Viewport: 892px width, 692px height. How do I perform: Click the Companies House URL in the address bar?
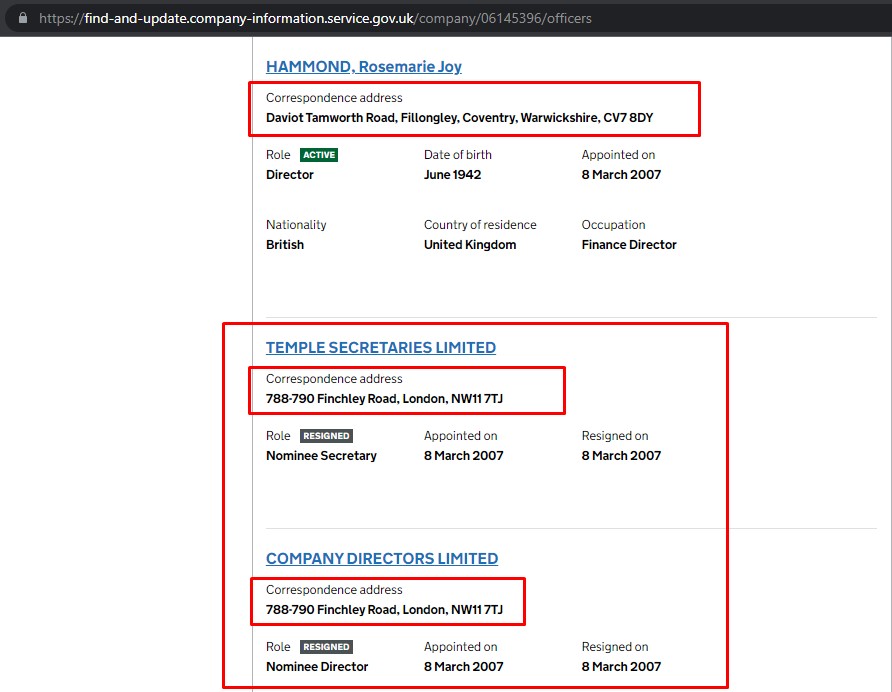[x=315, y=18]
